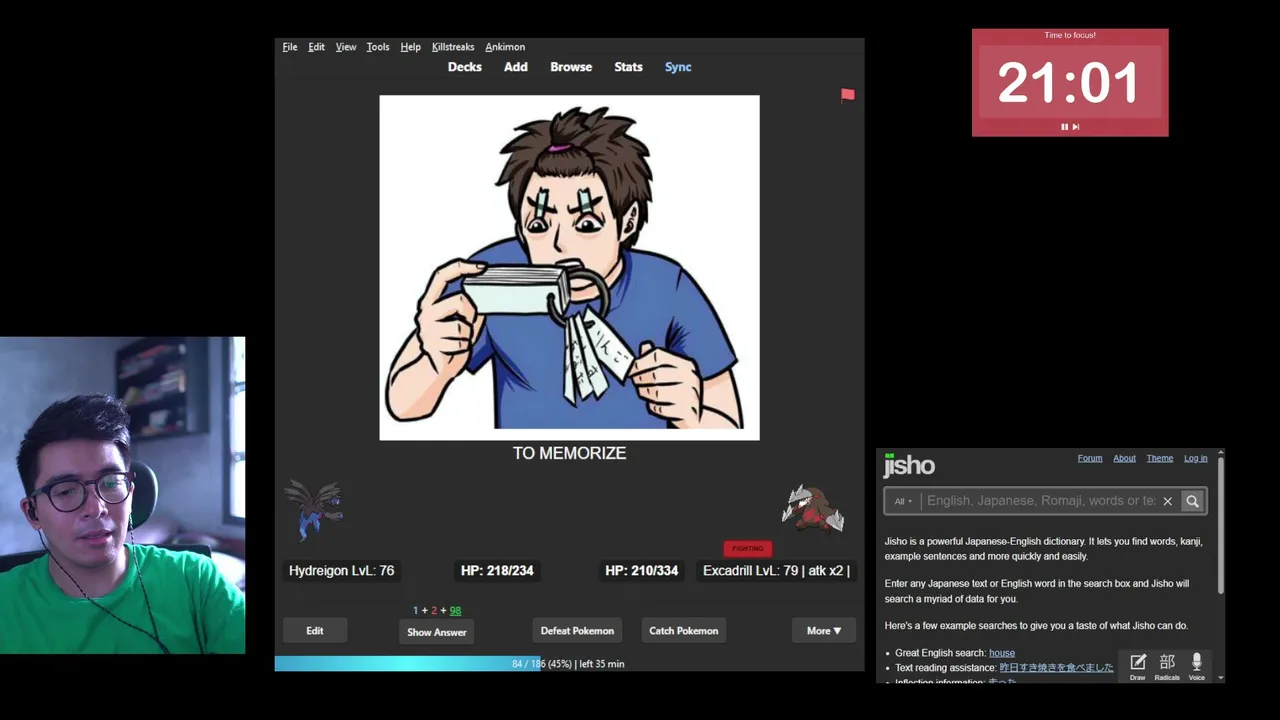Click Log in on Jisho
1280x720 pixels.
(1196, 458)
